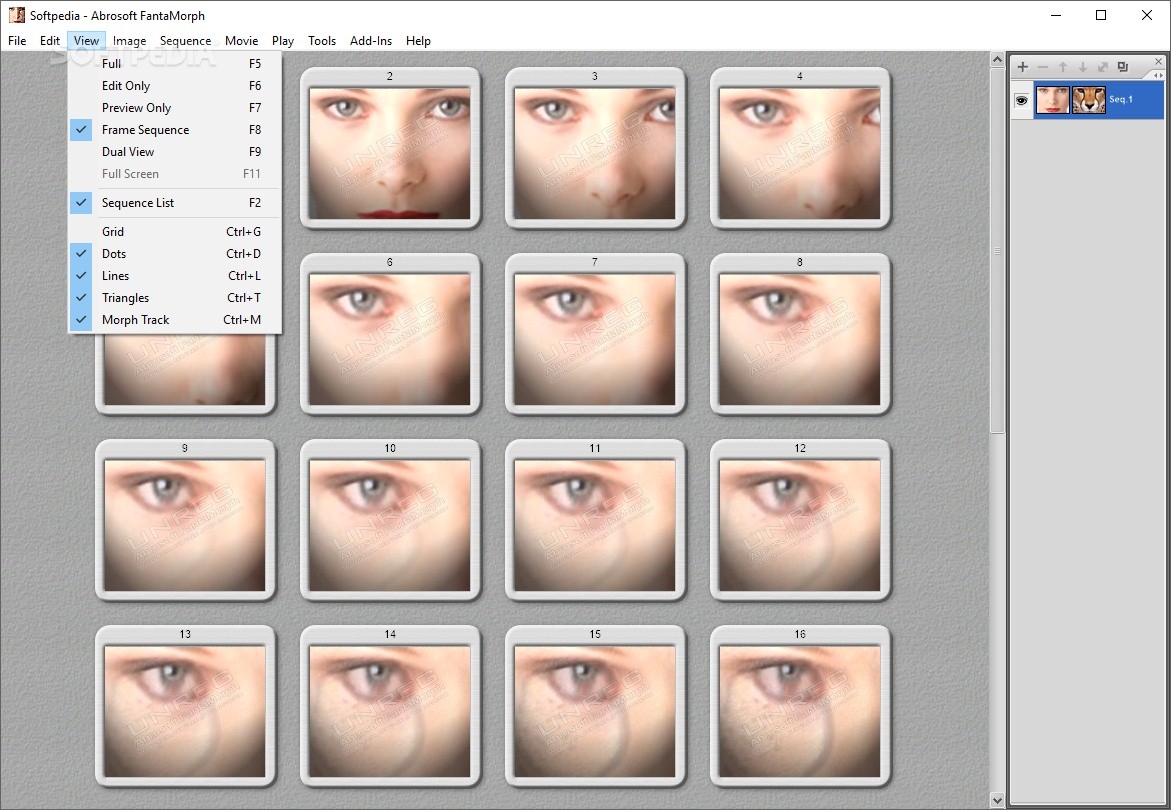Toggle visibility eye of Seq.1
The image size is (1171, 810).
pyautogui.click(x=1022, y=100)
